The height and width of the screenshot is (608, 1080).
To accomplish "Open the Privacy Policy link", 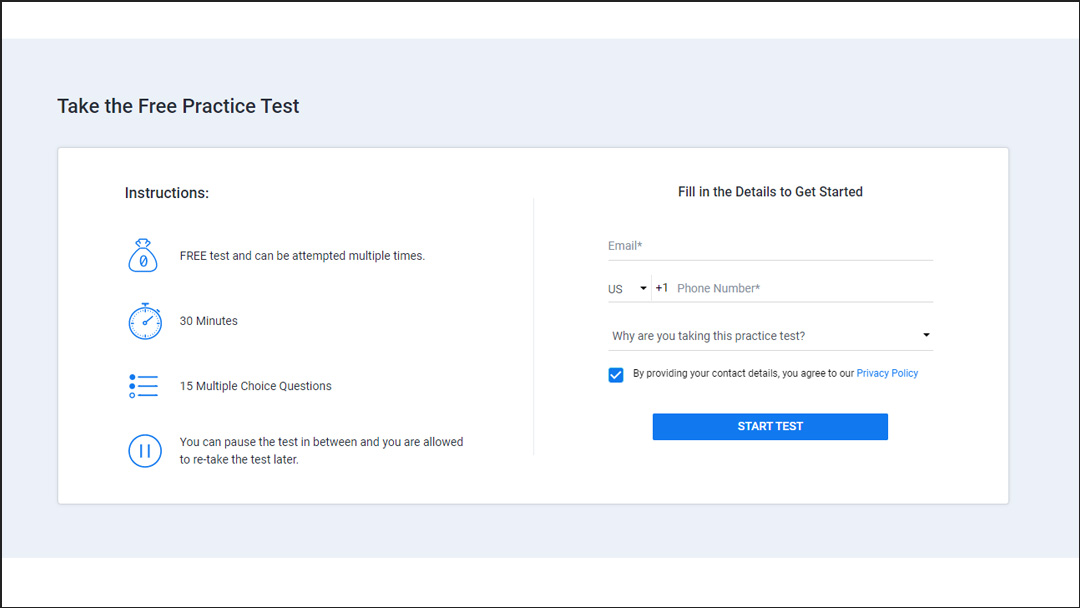I will [x=887, y=373].
